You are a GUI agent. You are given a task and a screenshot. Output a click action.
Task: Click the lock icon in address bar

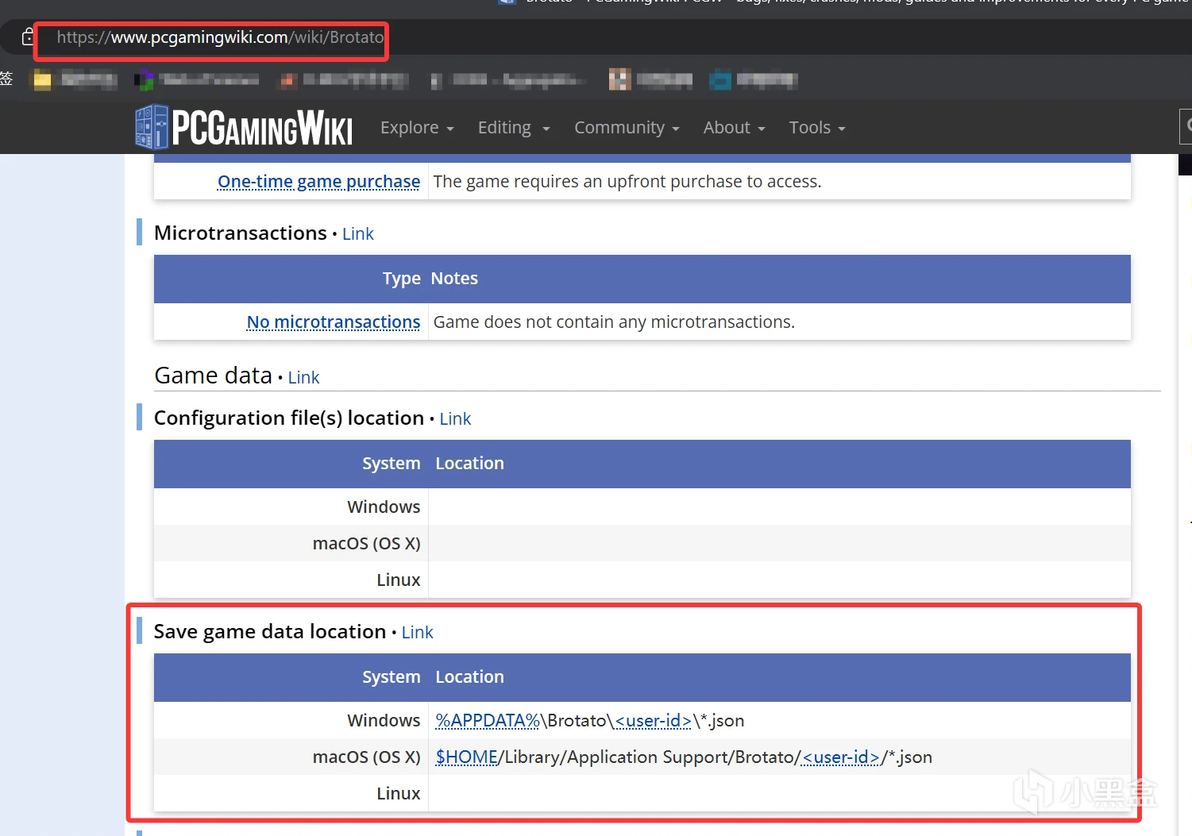27,36
